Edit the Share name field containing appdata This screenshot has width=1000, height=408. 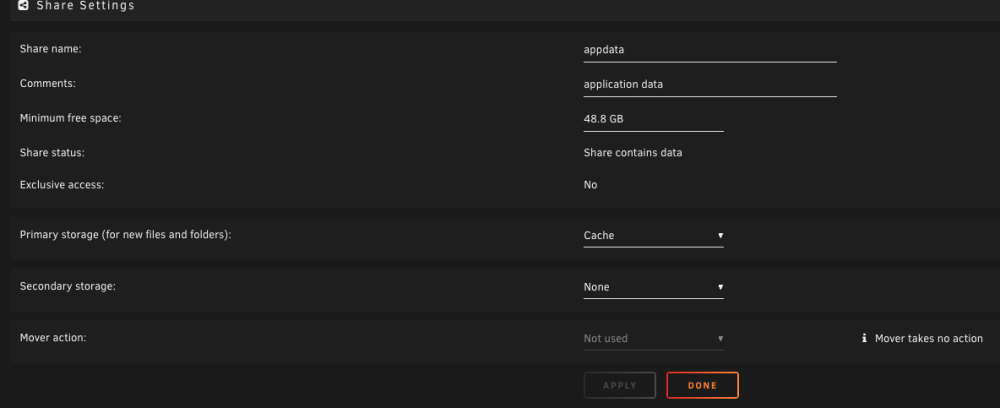pos(710,50)
